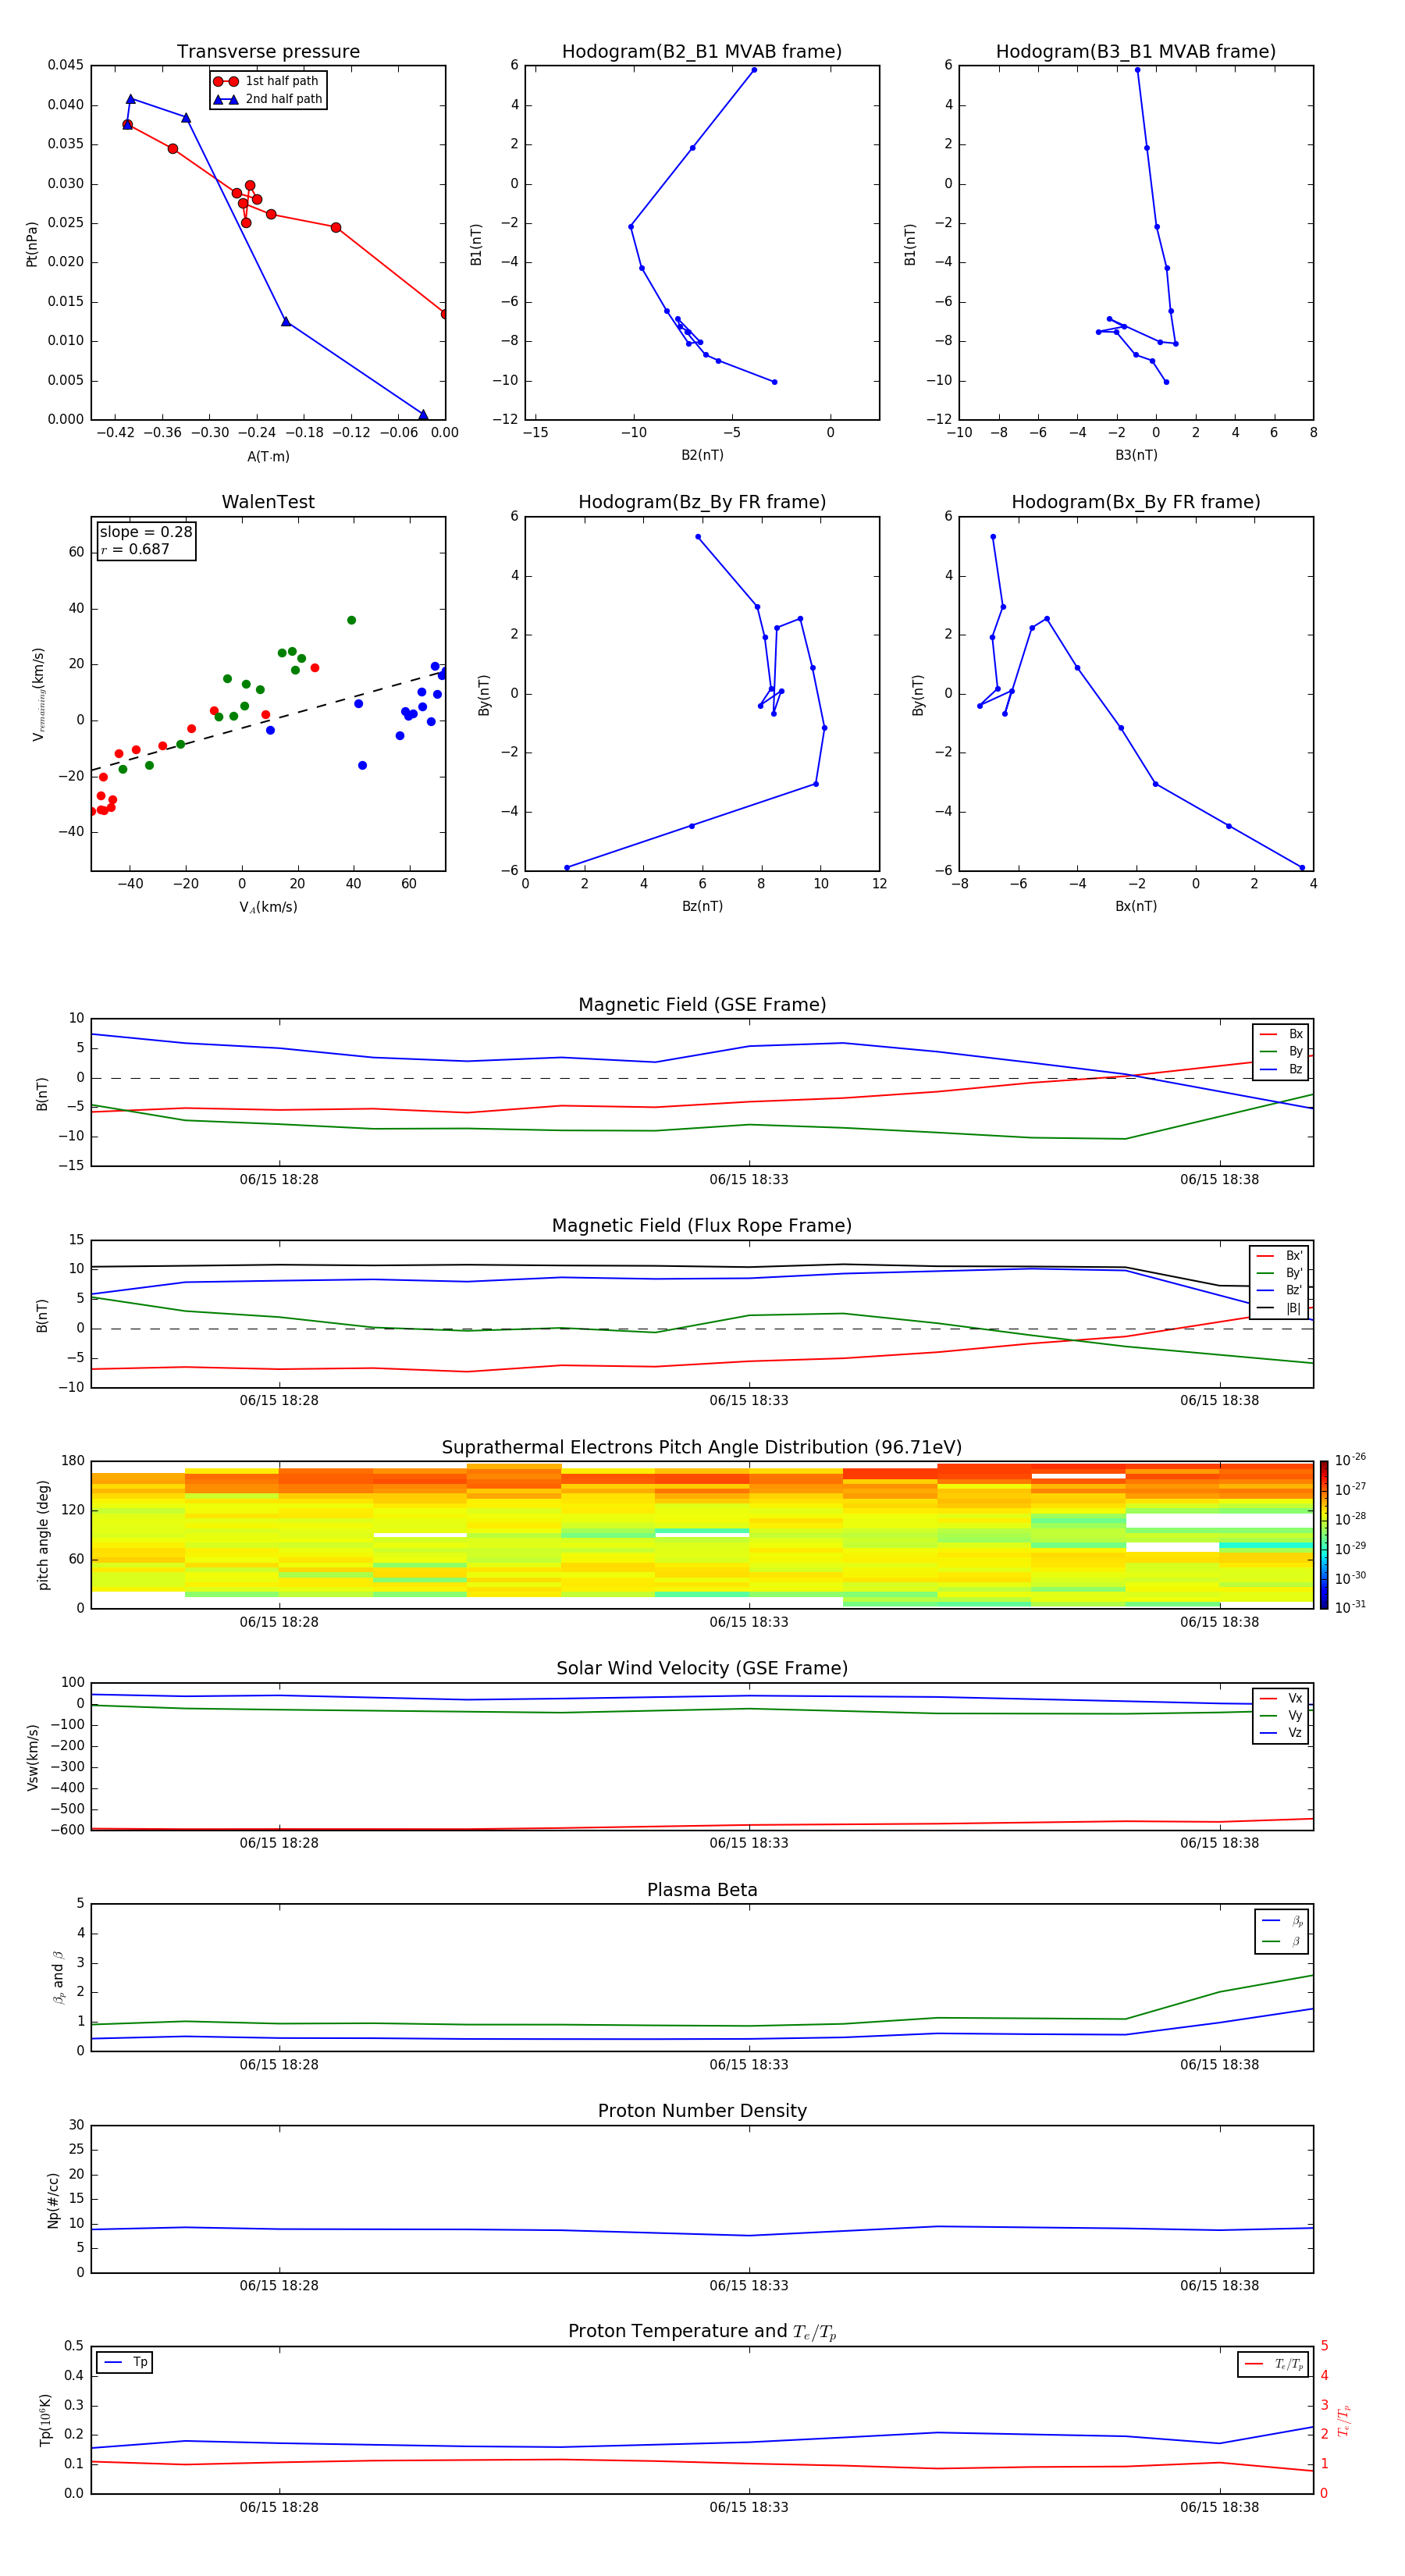Click the 'Np(#/cc)' y-axis label

coord(53,2200)
